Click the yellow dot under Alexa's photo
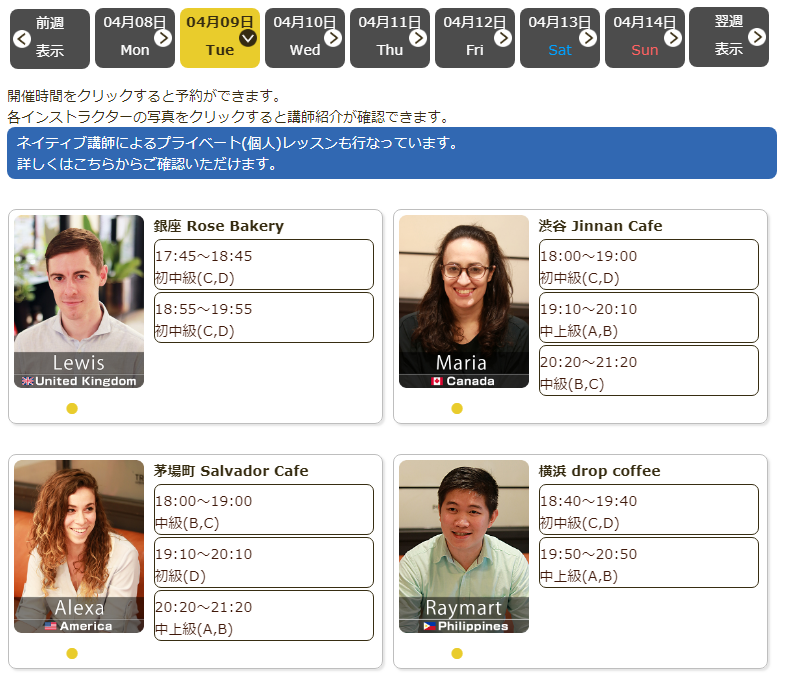Image resolution: width=786 pixels, height=683 pixels. [72, 653]
